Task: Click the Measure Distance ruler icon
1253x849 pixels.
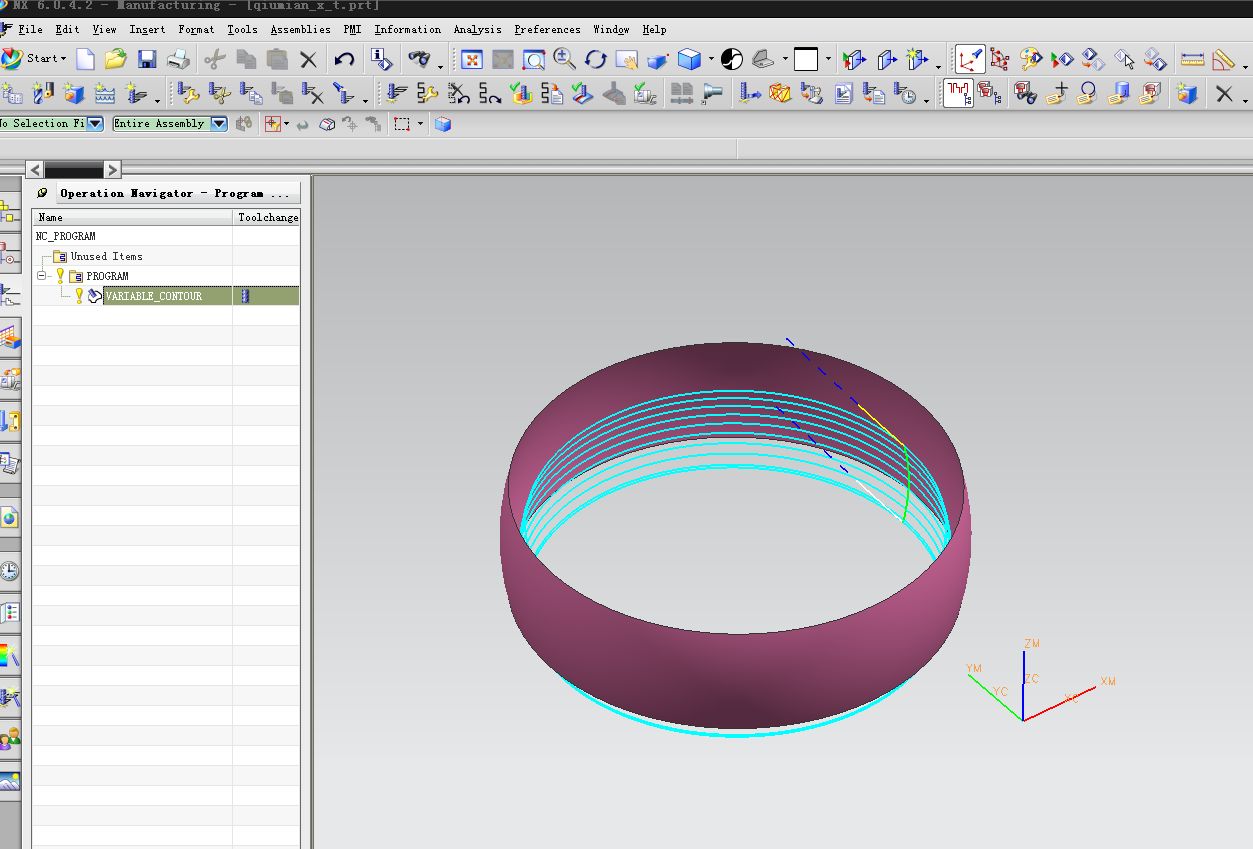Action: point(1192,59)
